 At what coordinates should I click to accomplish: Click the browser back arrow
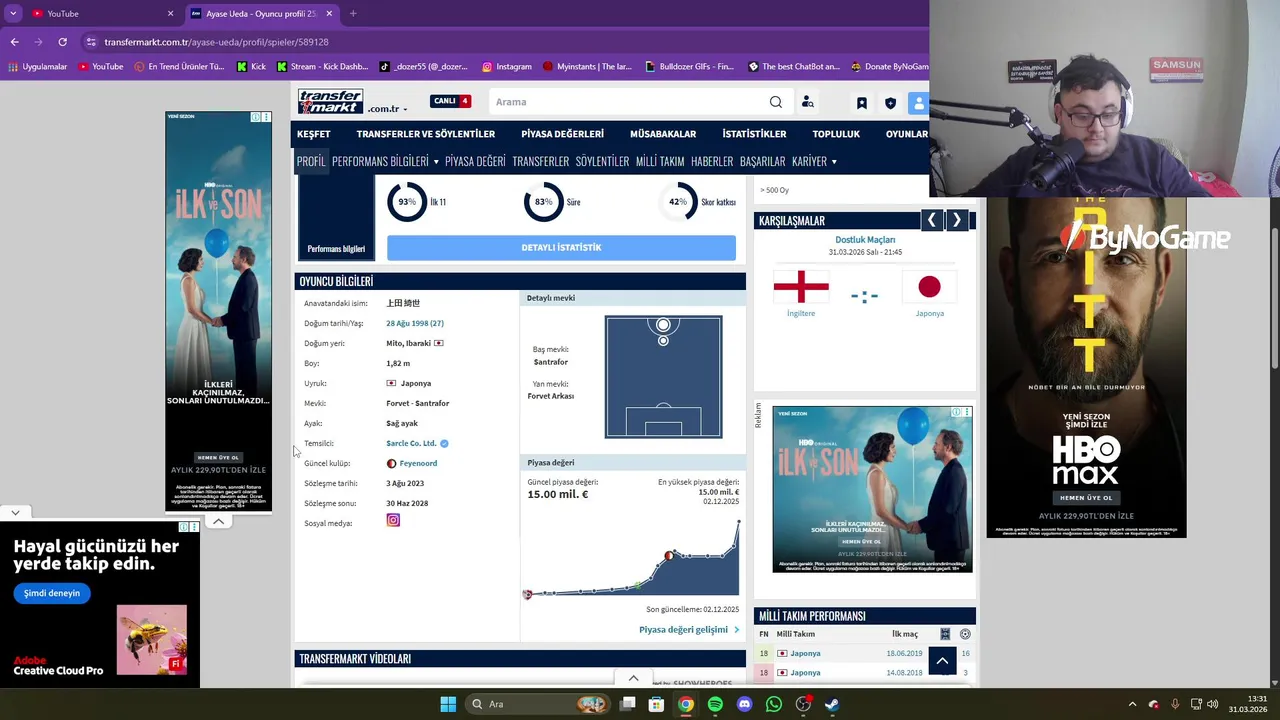point(14,42)
